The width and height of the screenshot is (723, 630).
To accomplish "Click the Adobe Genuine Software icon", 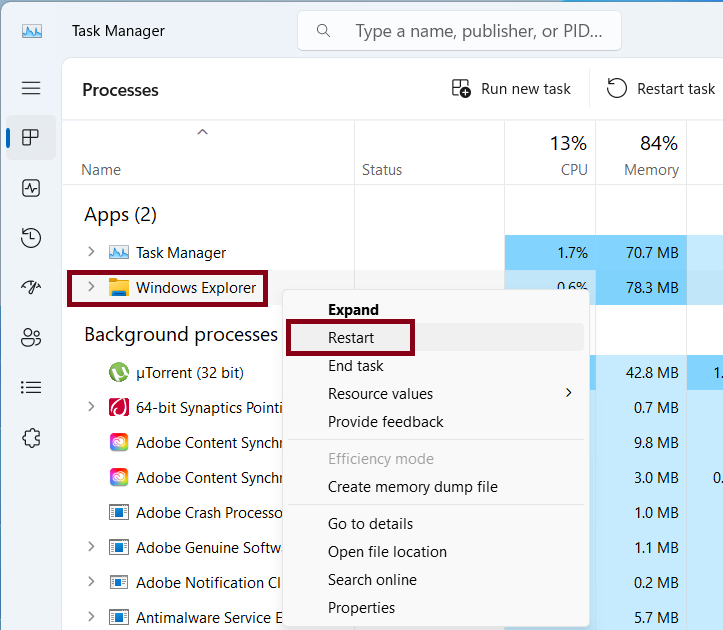I will point(119,547).
